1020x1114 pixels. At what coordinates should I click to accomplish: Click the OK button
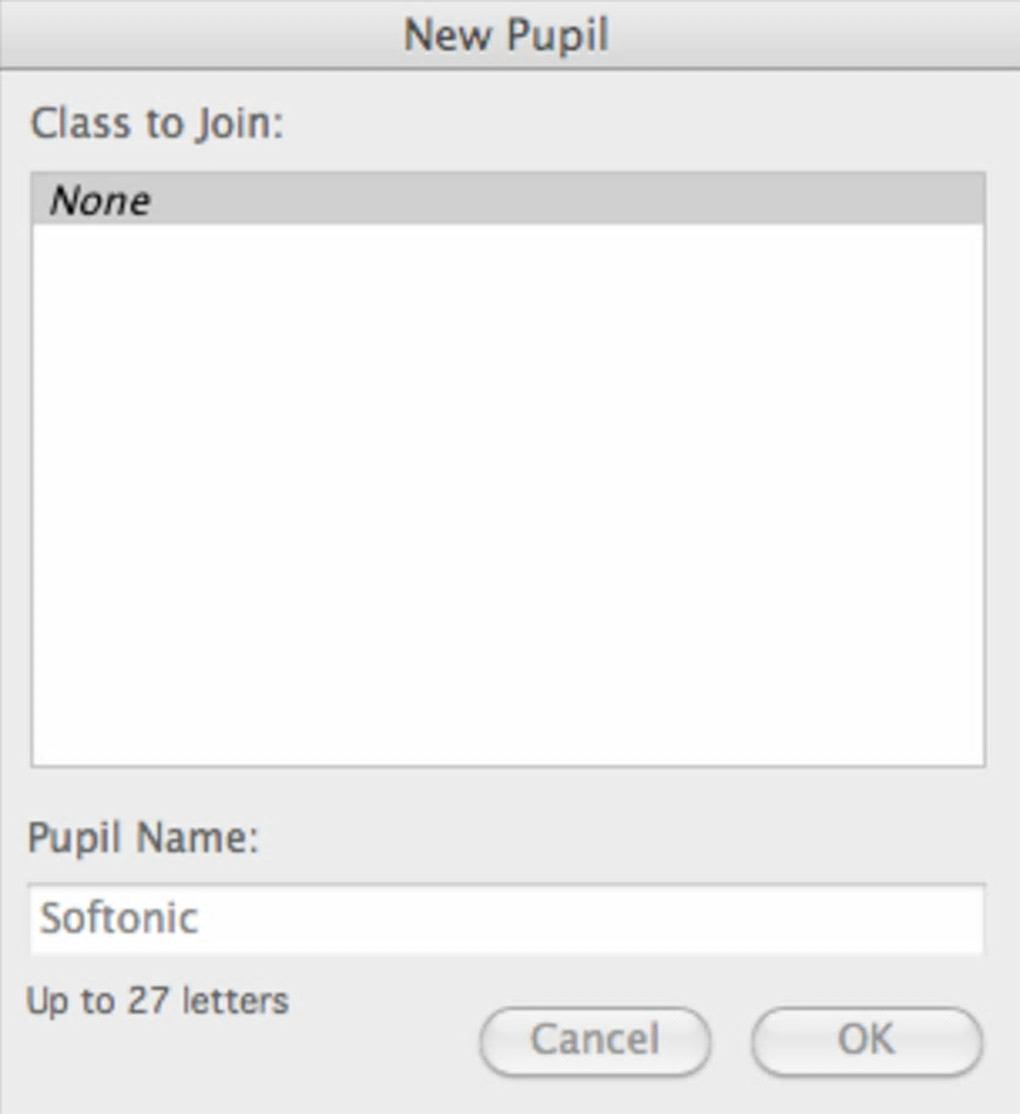pyautogui.click(x=866, y=1040)
